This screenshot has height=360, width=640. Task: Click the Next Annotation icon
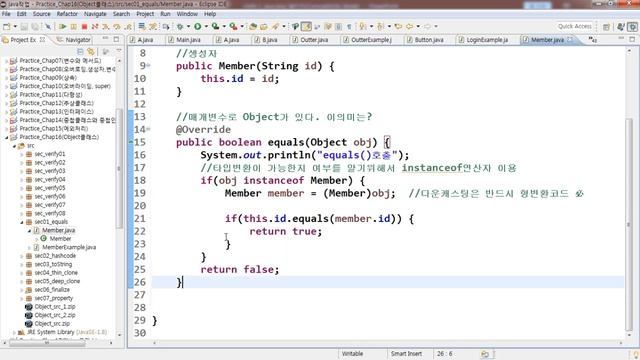point(363,27)
